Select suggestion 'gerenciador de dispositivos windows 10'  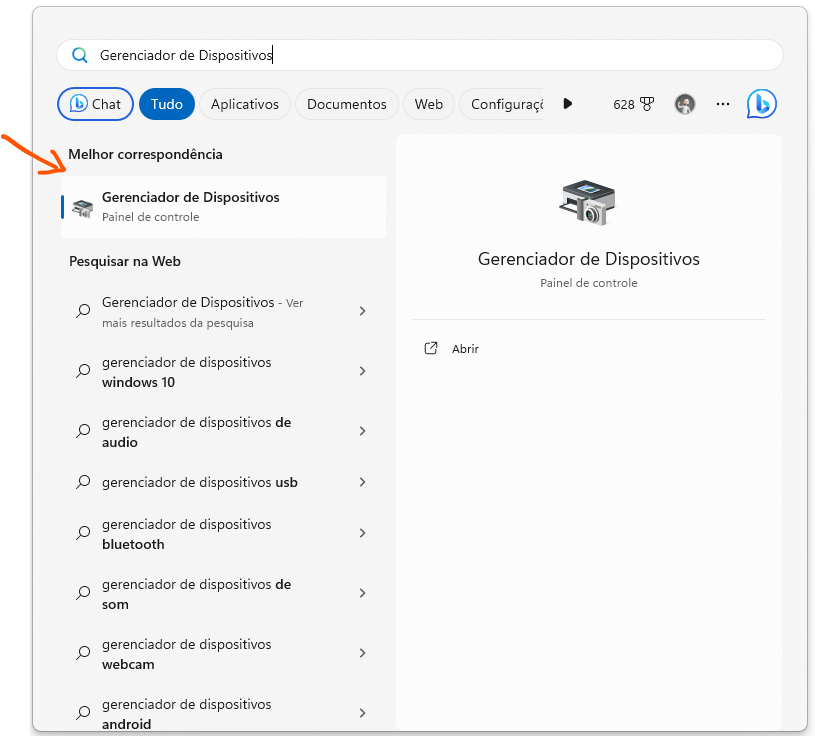tap(224, 372)
